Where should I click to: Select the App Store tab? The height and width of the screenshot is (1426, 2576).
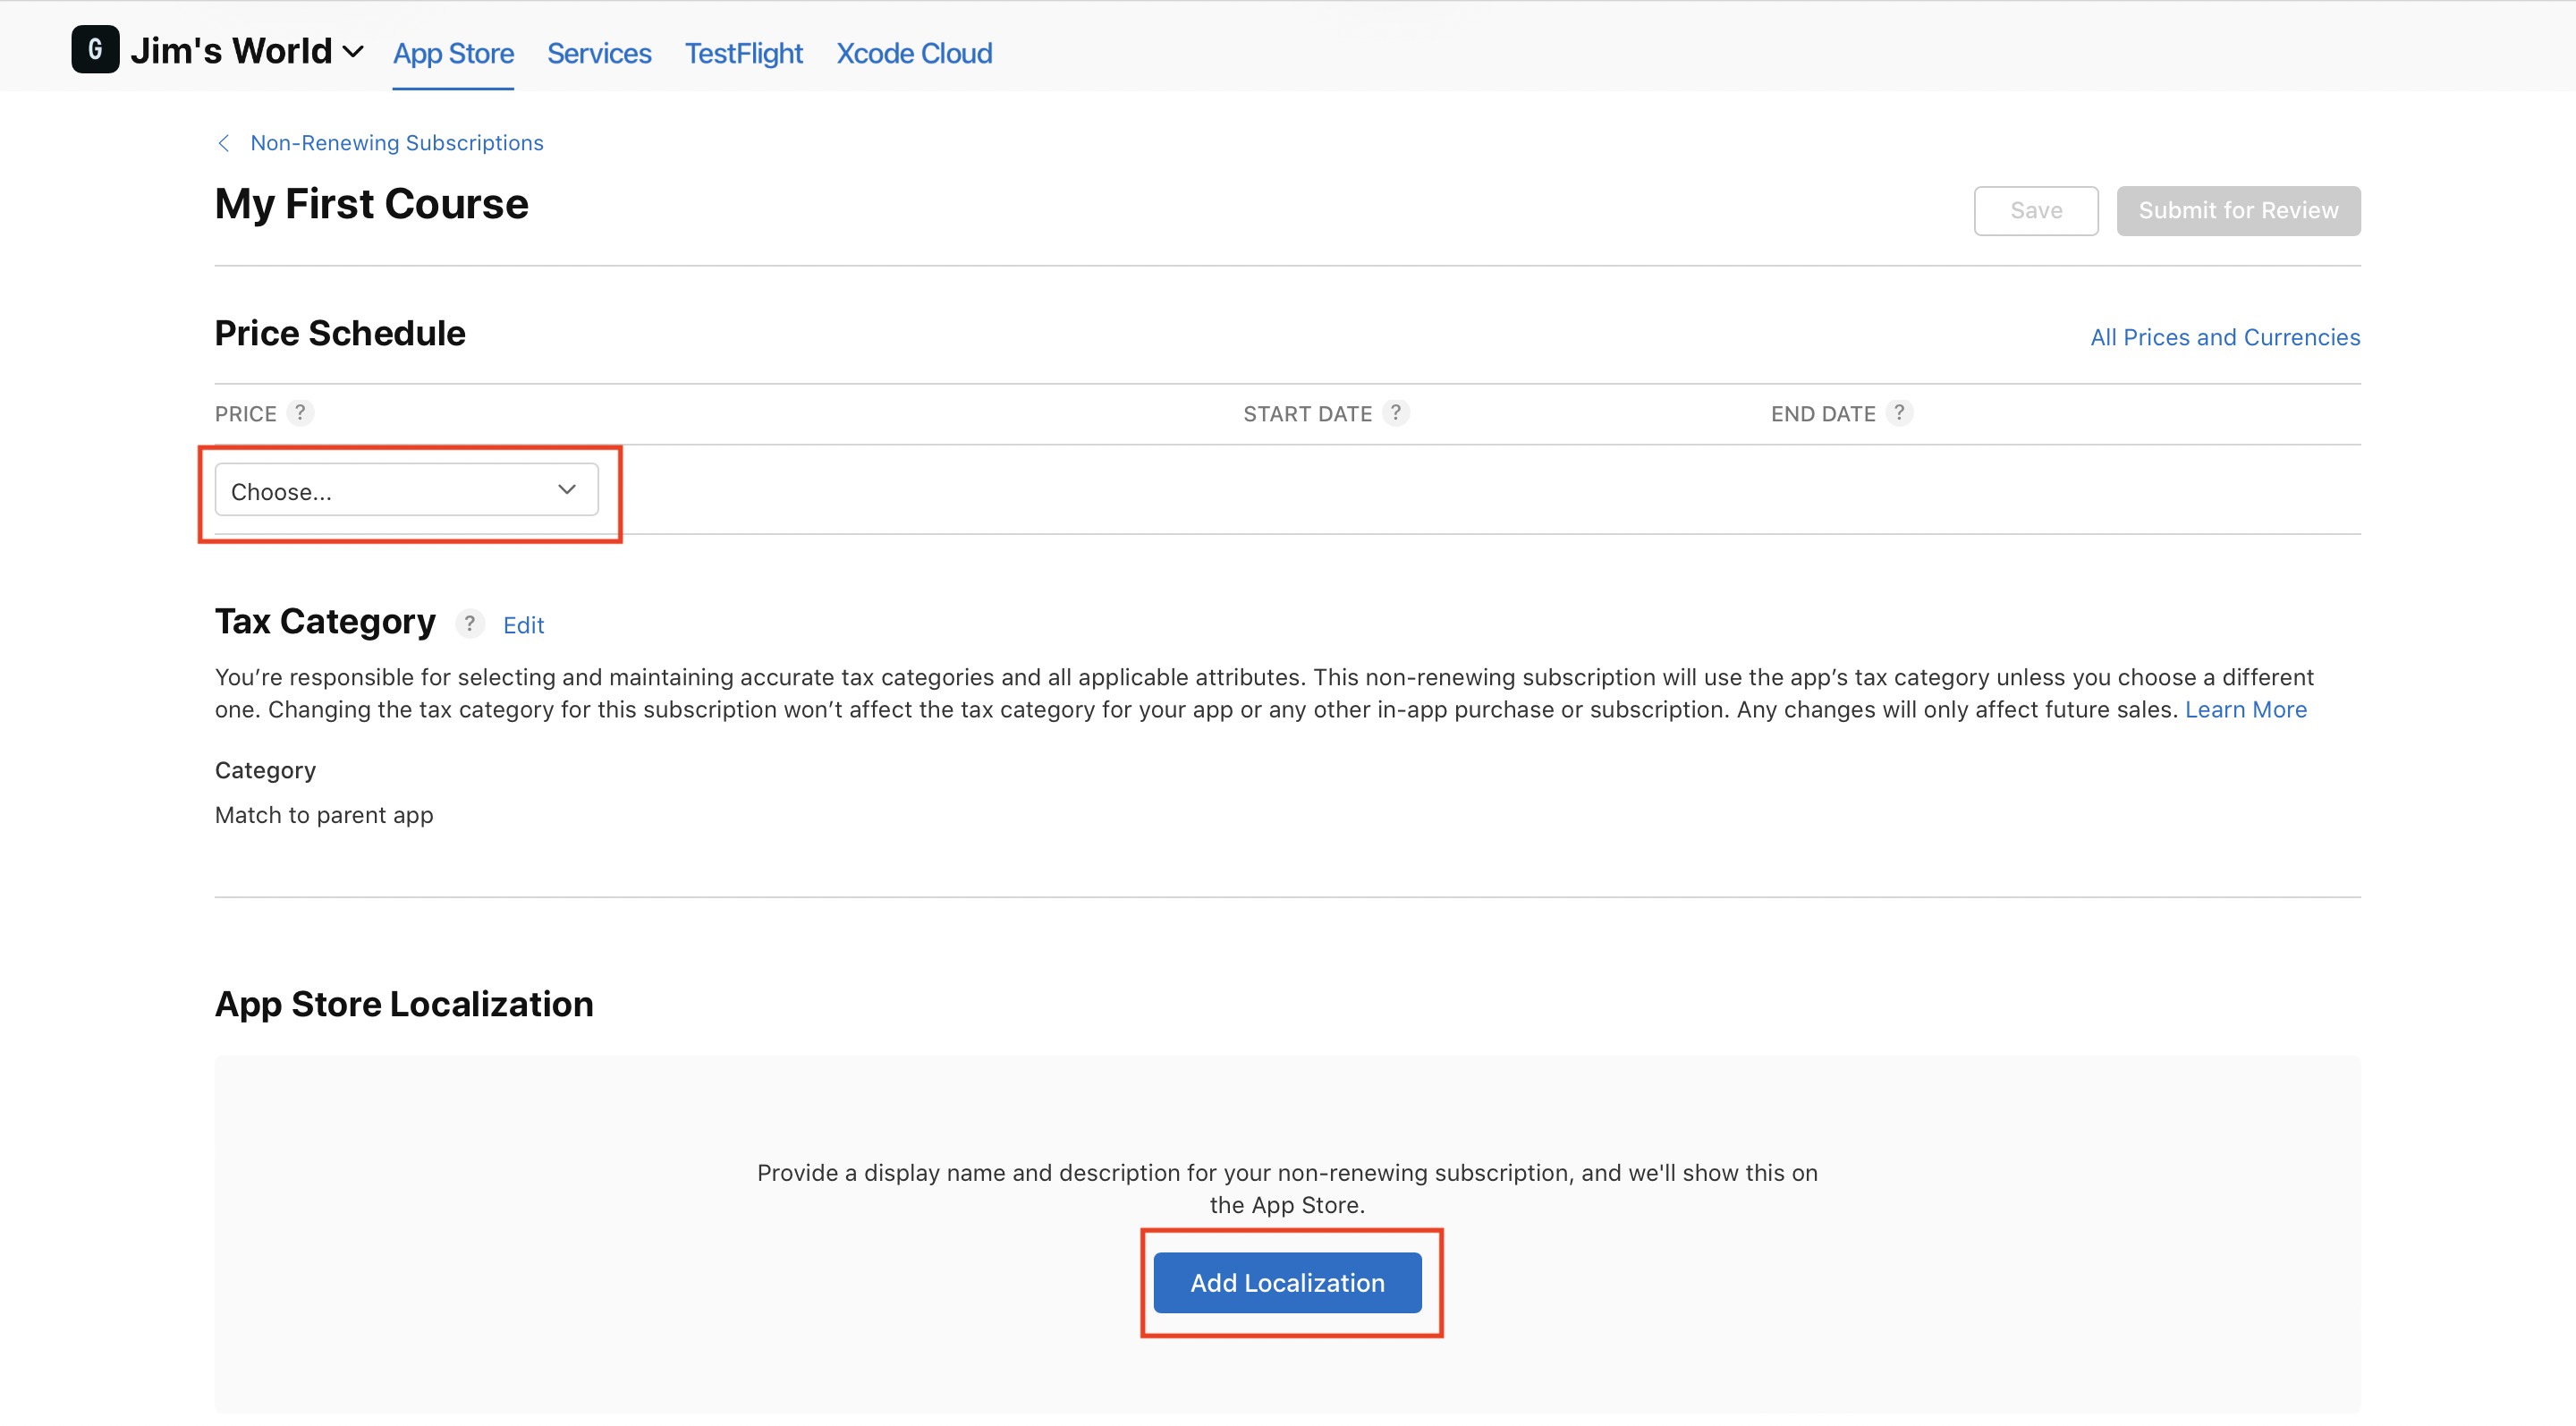click(453, 53)
